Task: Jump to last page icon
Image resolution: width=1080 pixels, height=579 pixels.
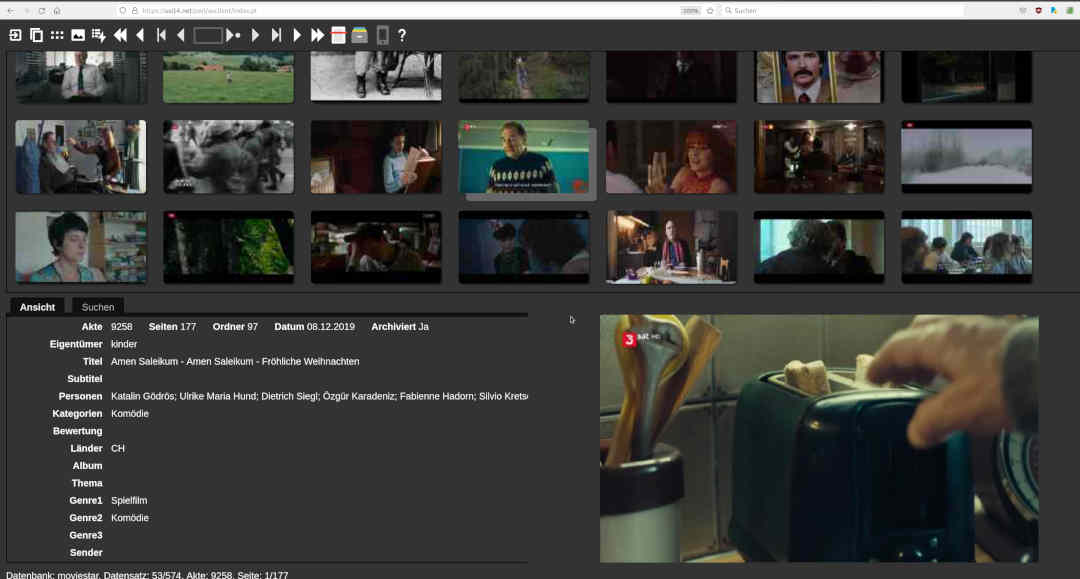Action: pyautogui.click(x=276, y=35)
